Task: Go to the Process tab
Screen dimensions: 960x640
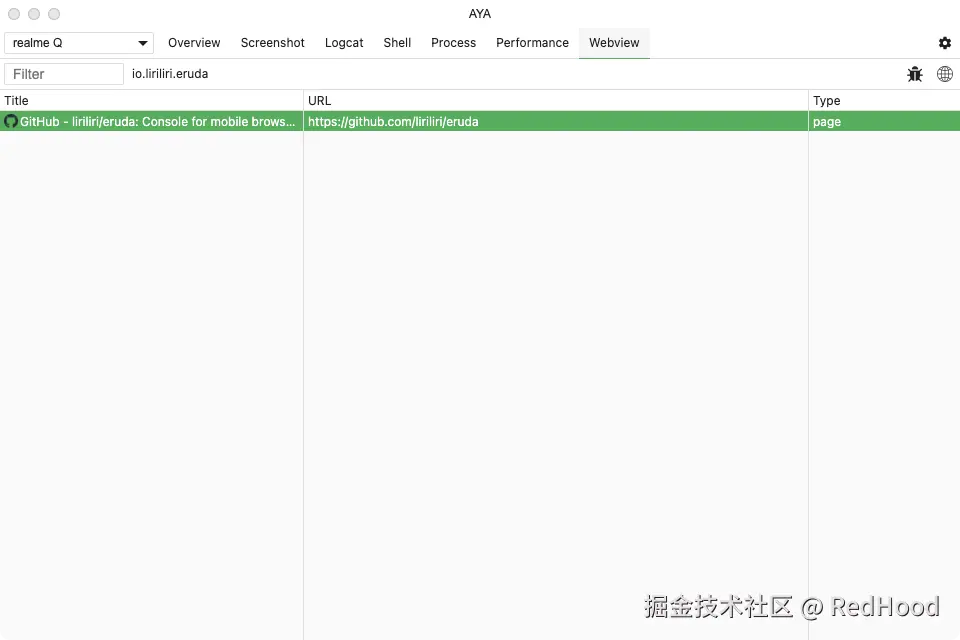Action: click(453, 43)
